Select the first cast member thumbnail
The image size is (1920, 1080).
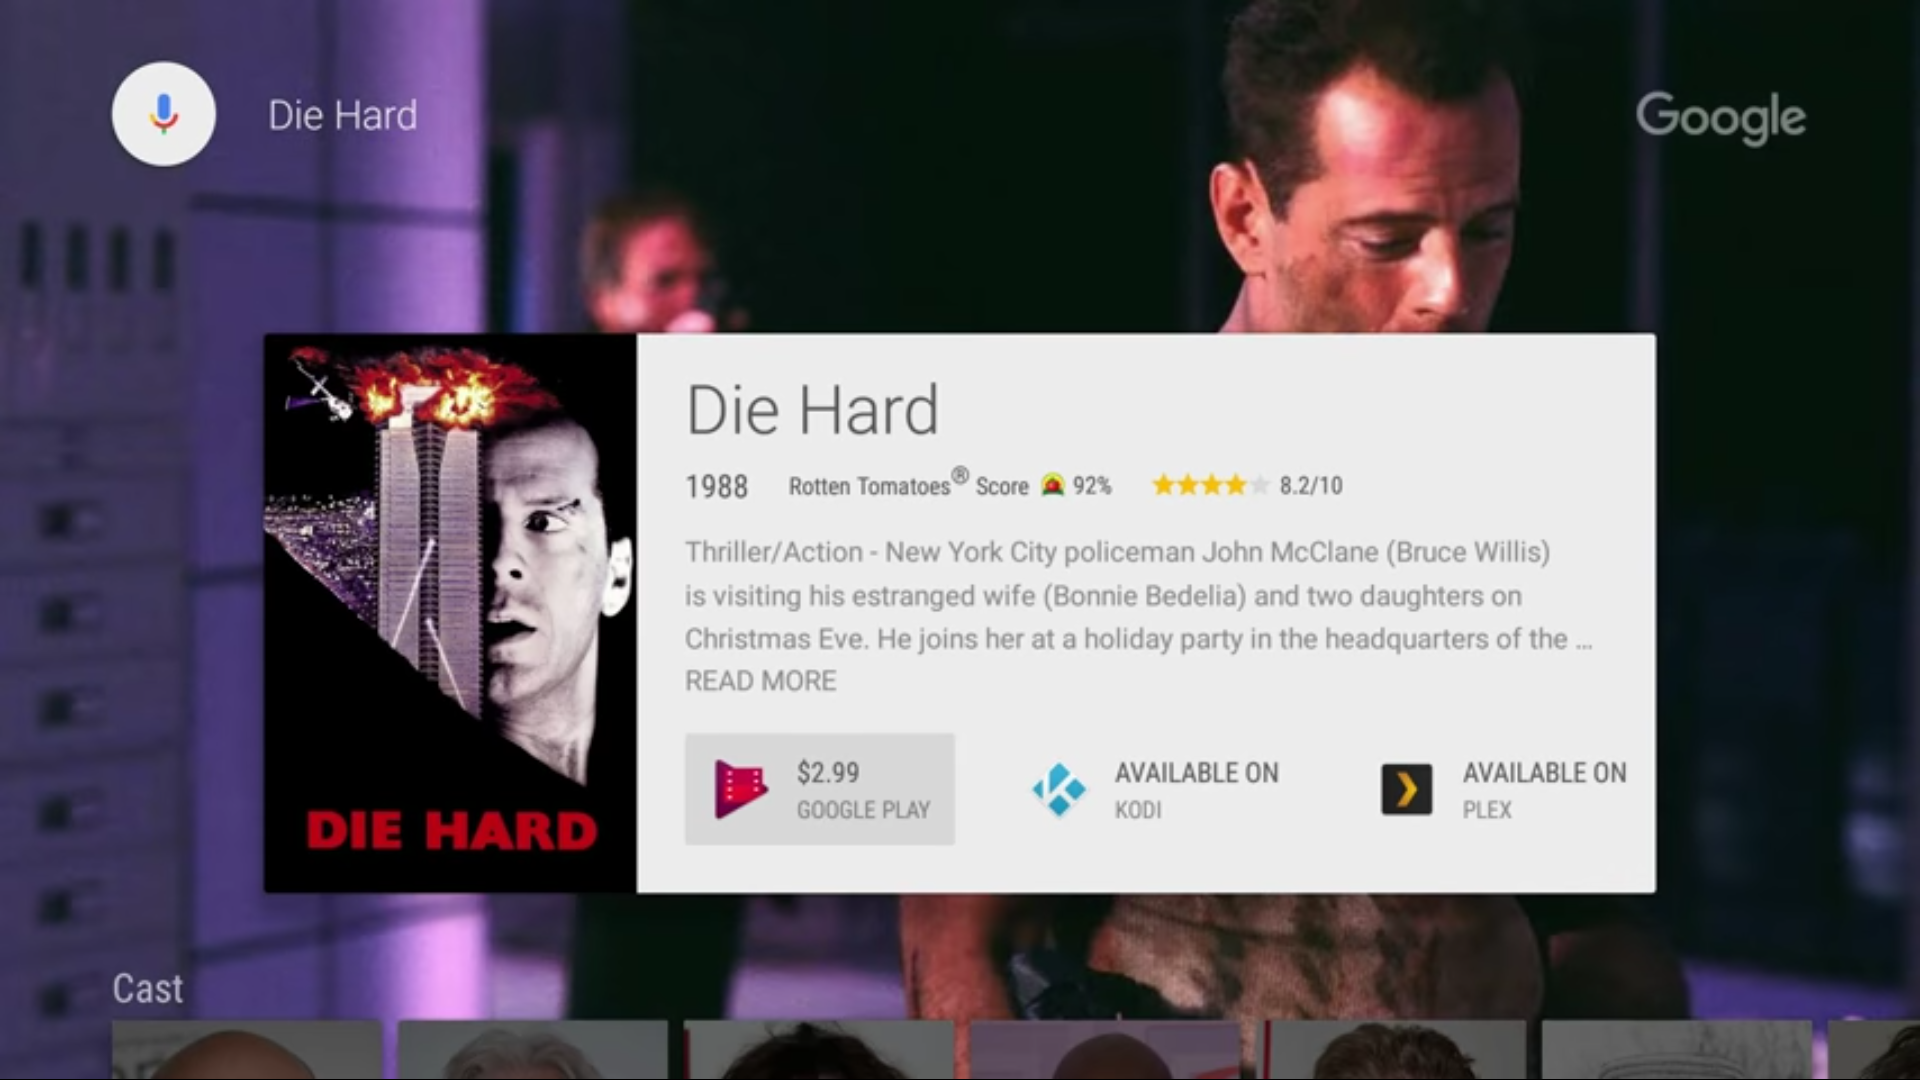[247, 1050]
